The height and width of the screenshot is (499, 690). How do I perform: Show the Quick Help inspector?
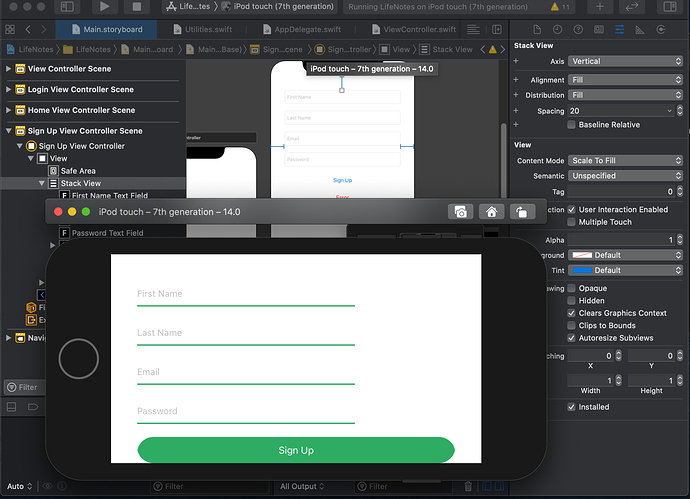[578, 29]
